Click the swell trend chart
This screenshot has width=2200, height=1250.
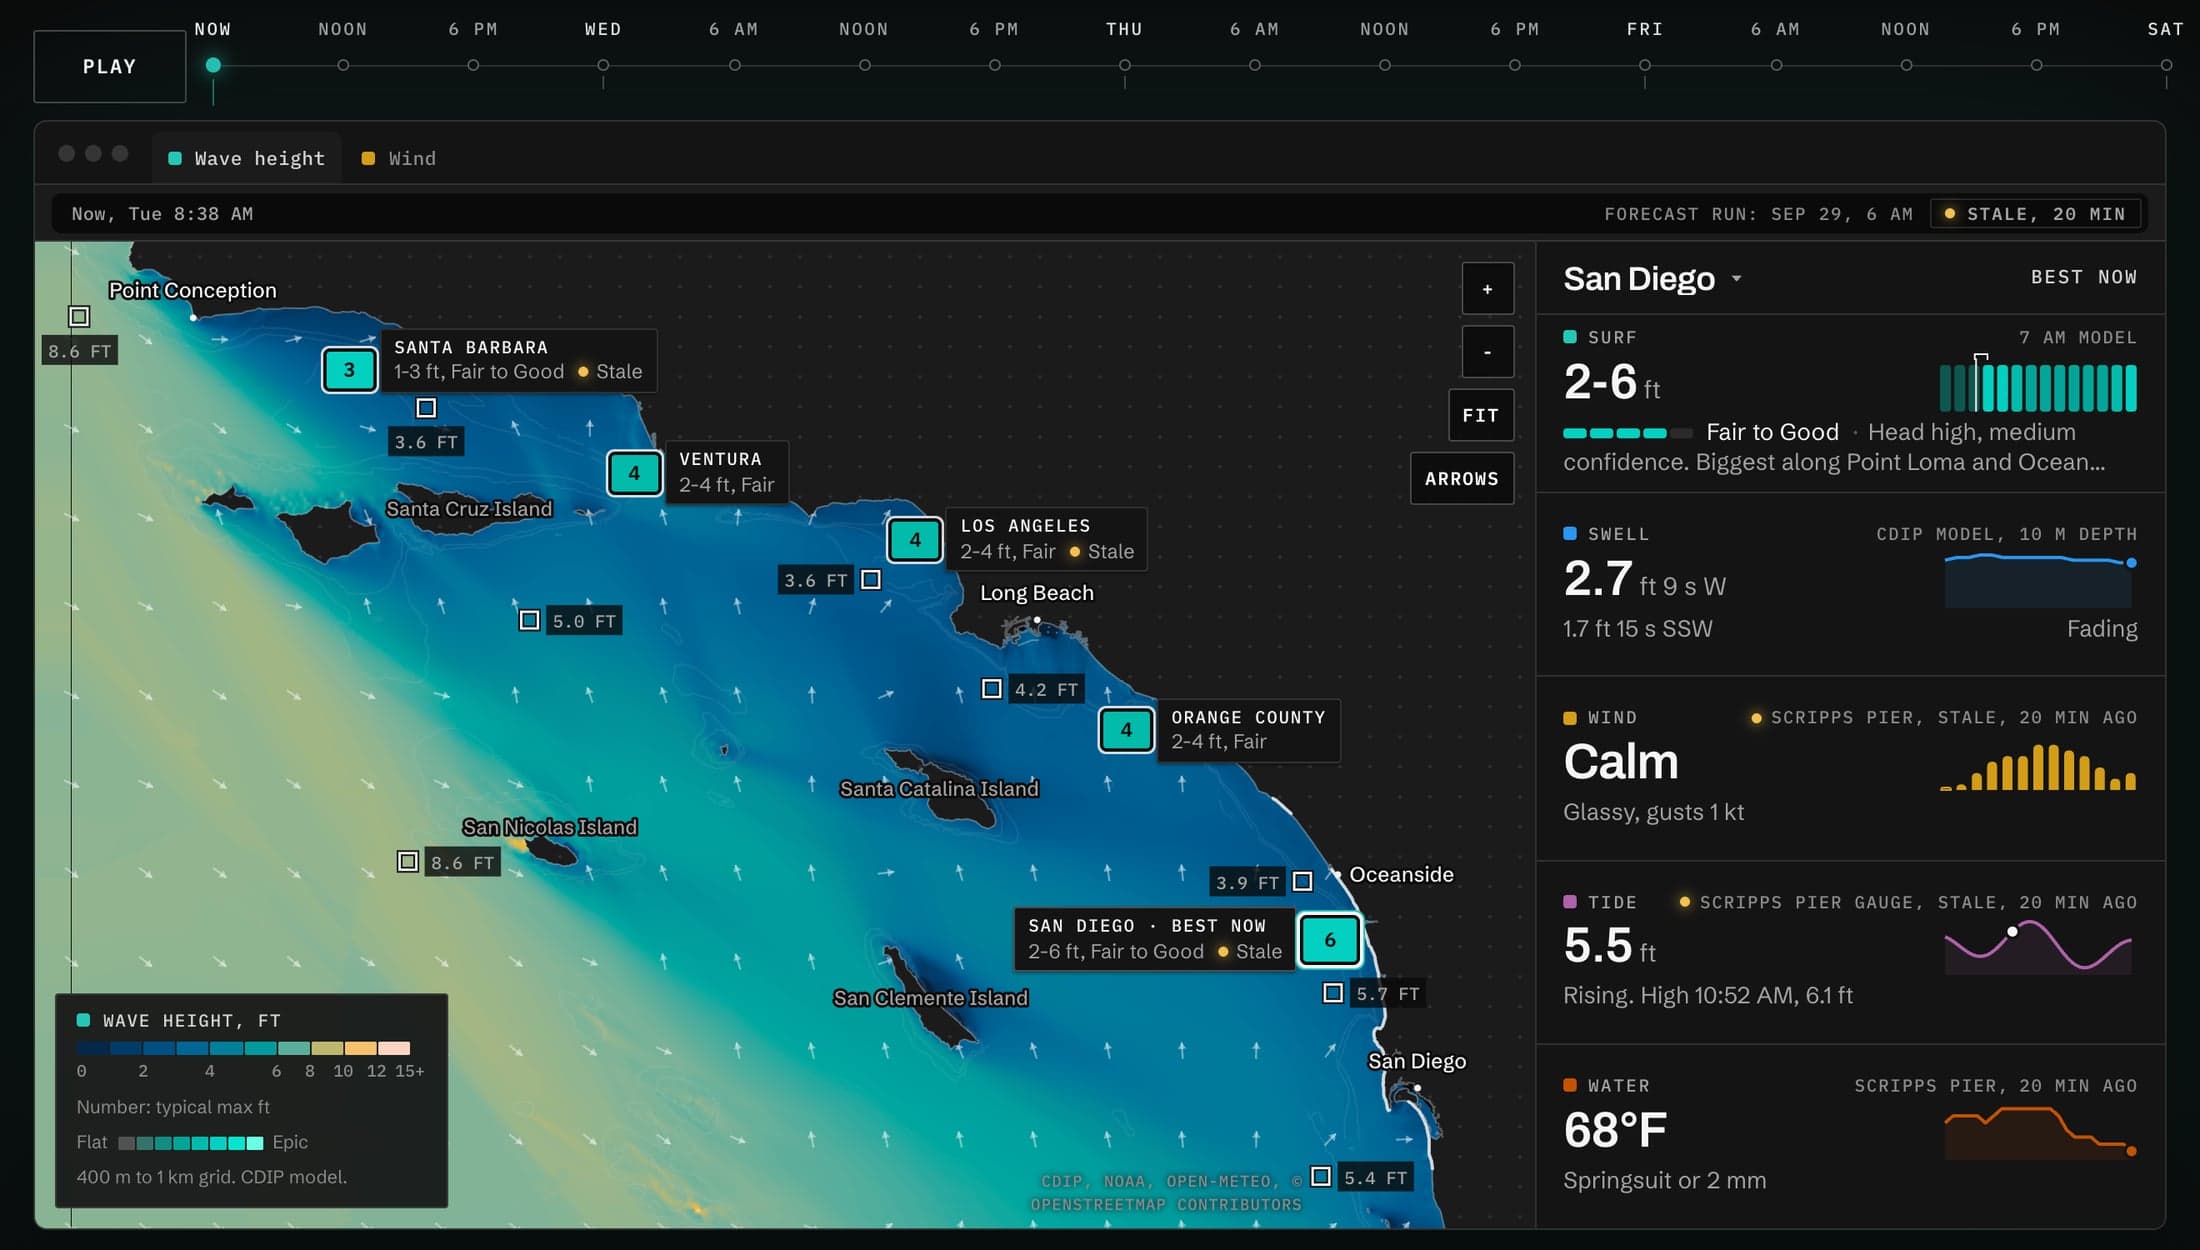(2038, 580)
